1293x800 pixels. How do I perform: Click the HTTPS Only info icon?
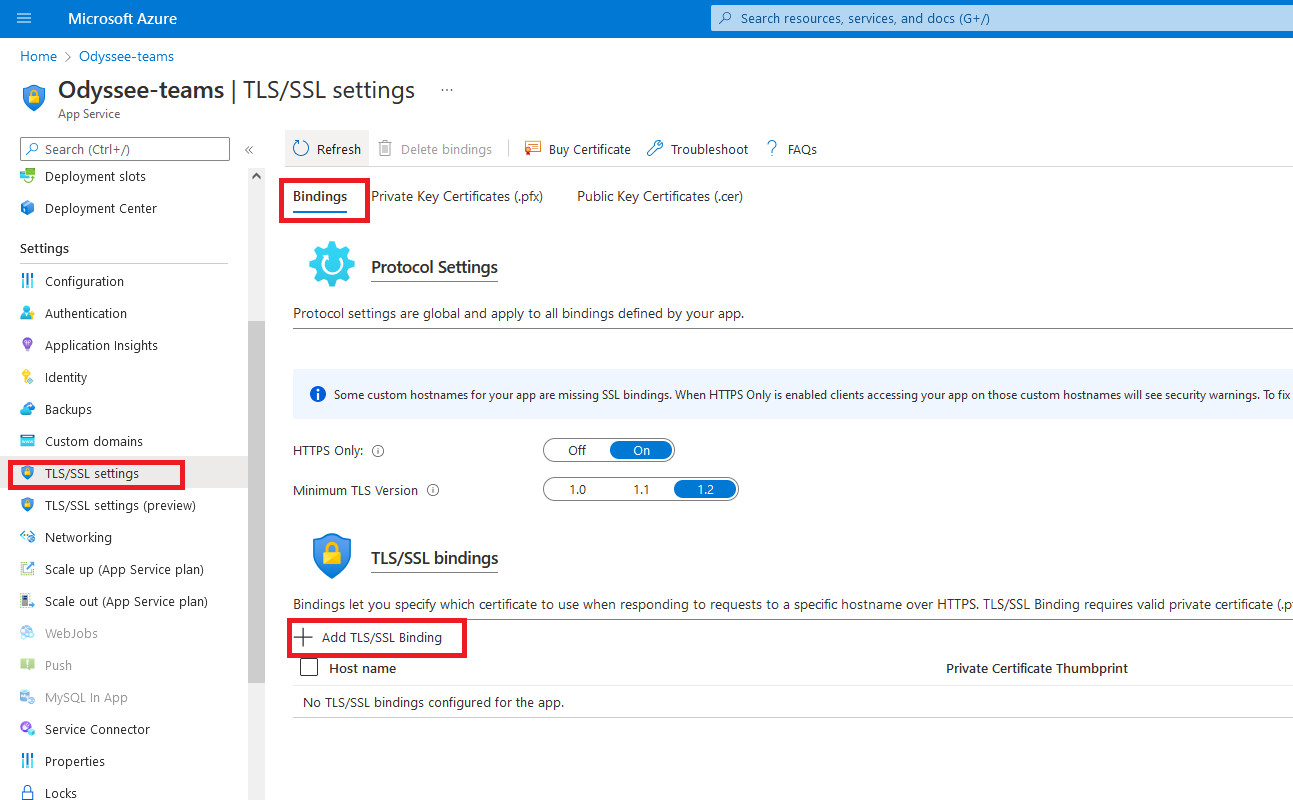[378, 451]
